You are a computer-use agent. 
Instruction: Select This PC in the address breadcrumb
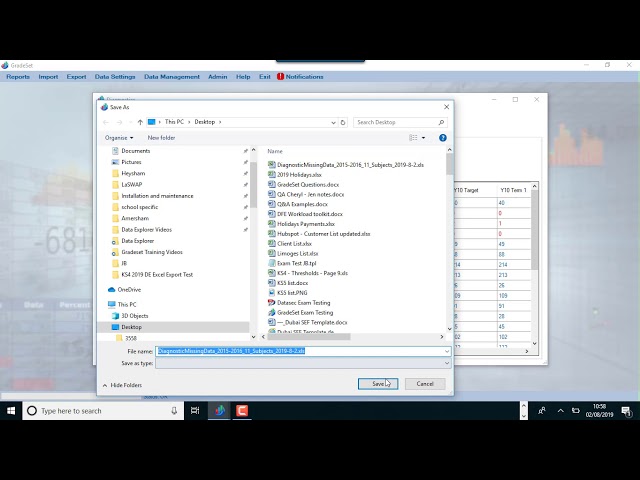[x=174, y=122]
